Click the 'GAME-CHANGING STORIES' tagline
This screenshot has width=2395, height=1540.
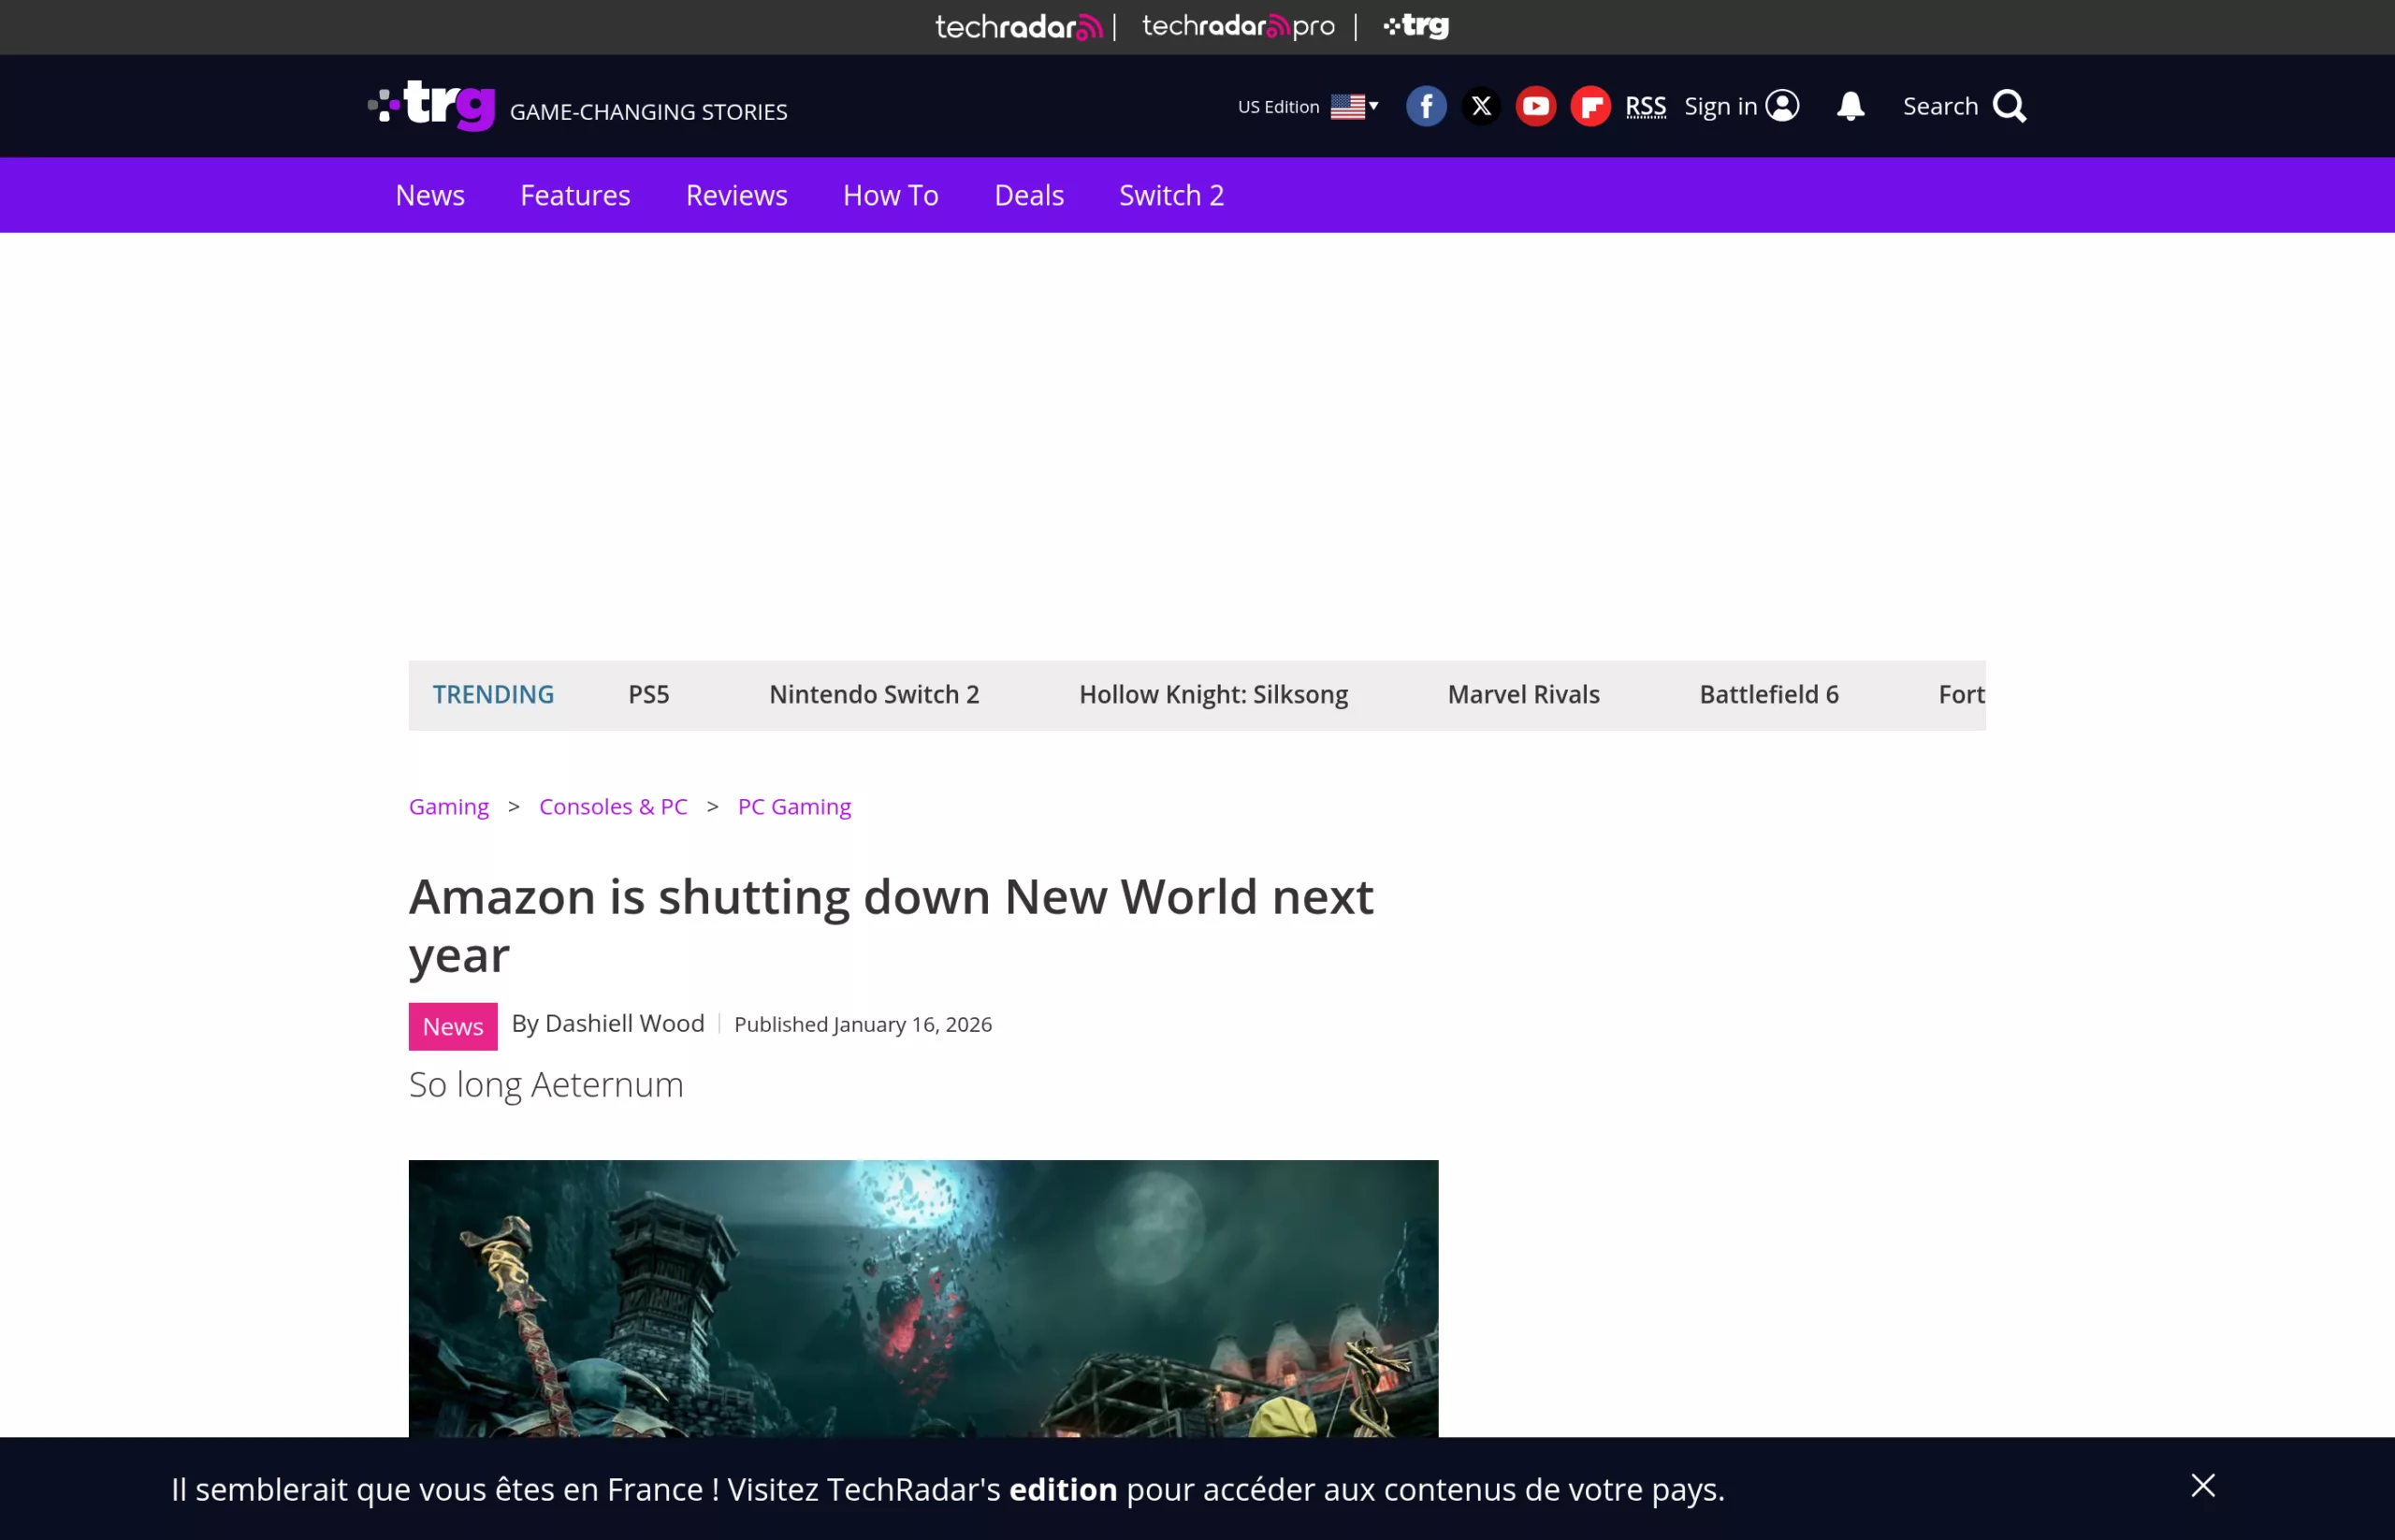649,112
